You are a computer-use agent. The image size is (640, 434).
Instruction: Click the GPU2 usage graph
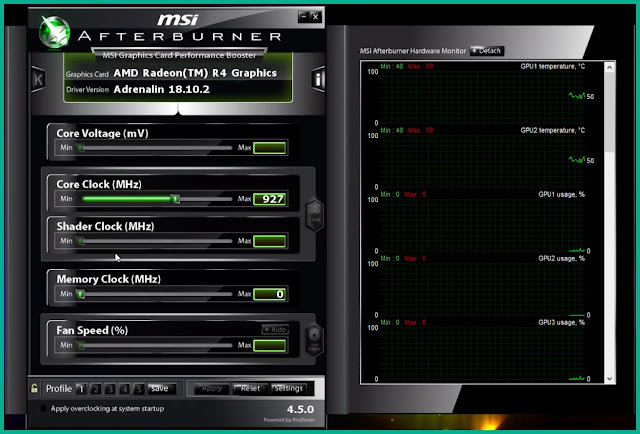(482, 289)
